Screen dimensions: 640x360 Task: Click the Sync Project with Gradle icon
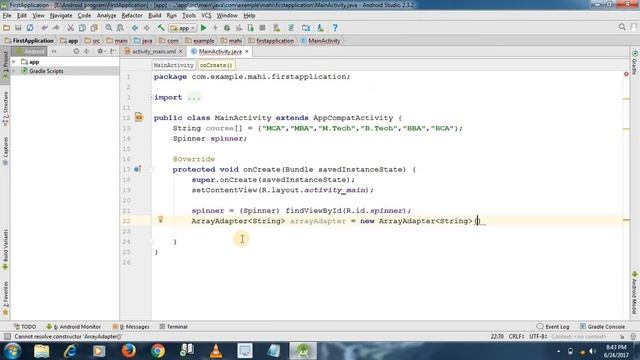coord(291,28)
